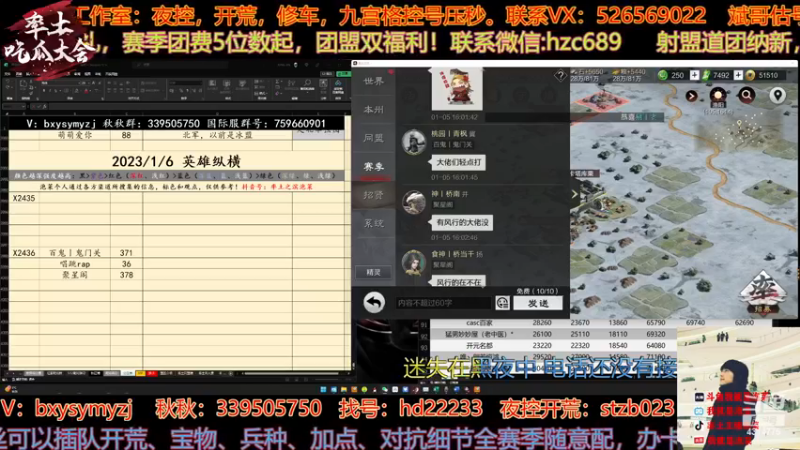This screenshot has height=450, width=800.
Task: Focus the chat message input field
Action: (443, 303)
